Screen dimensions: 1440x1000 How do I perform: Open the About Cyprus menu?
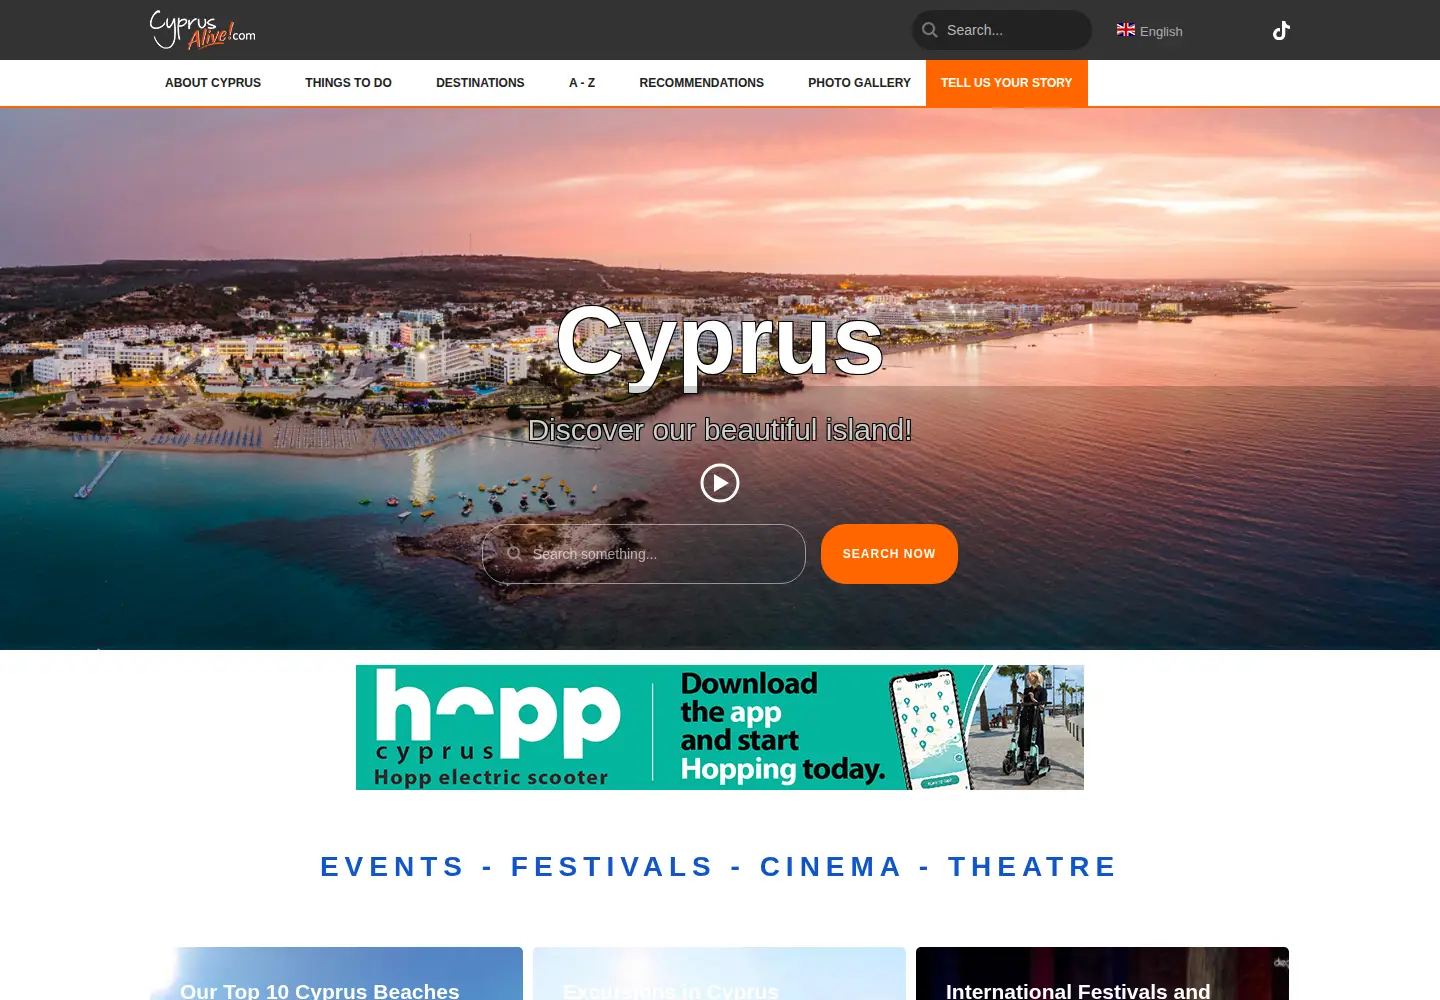213,83
